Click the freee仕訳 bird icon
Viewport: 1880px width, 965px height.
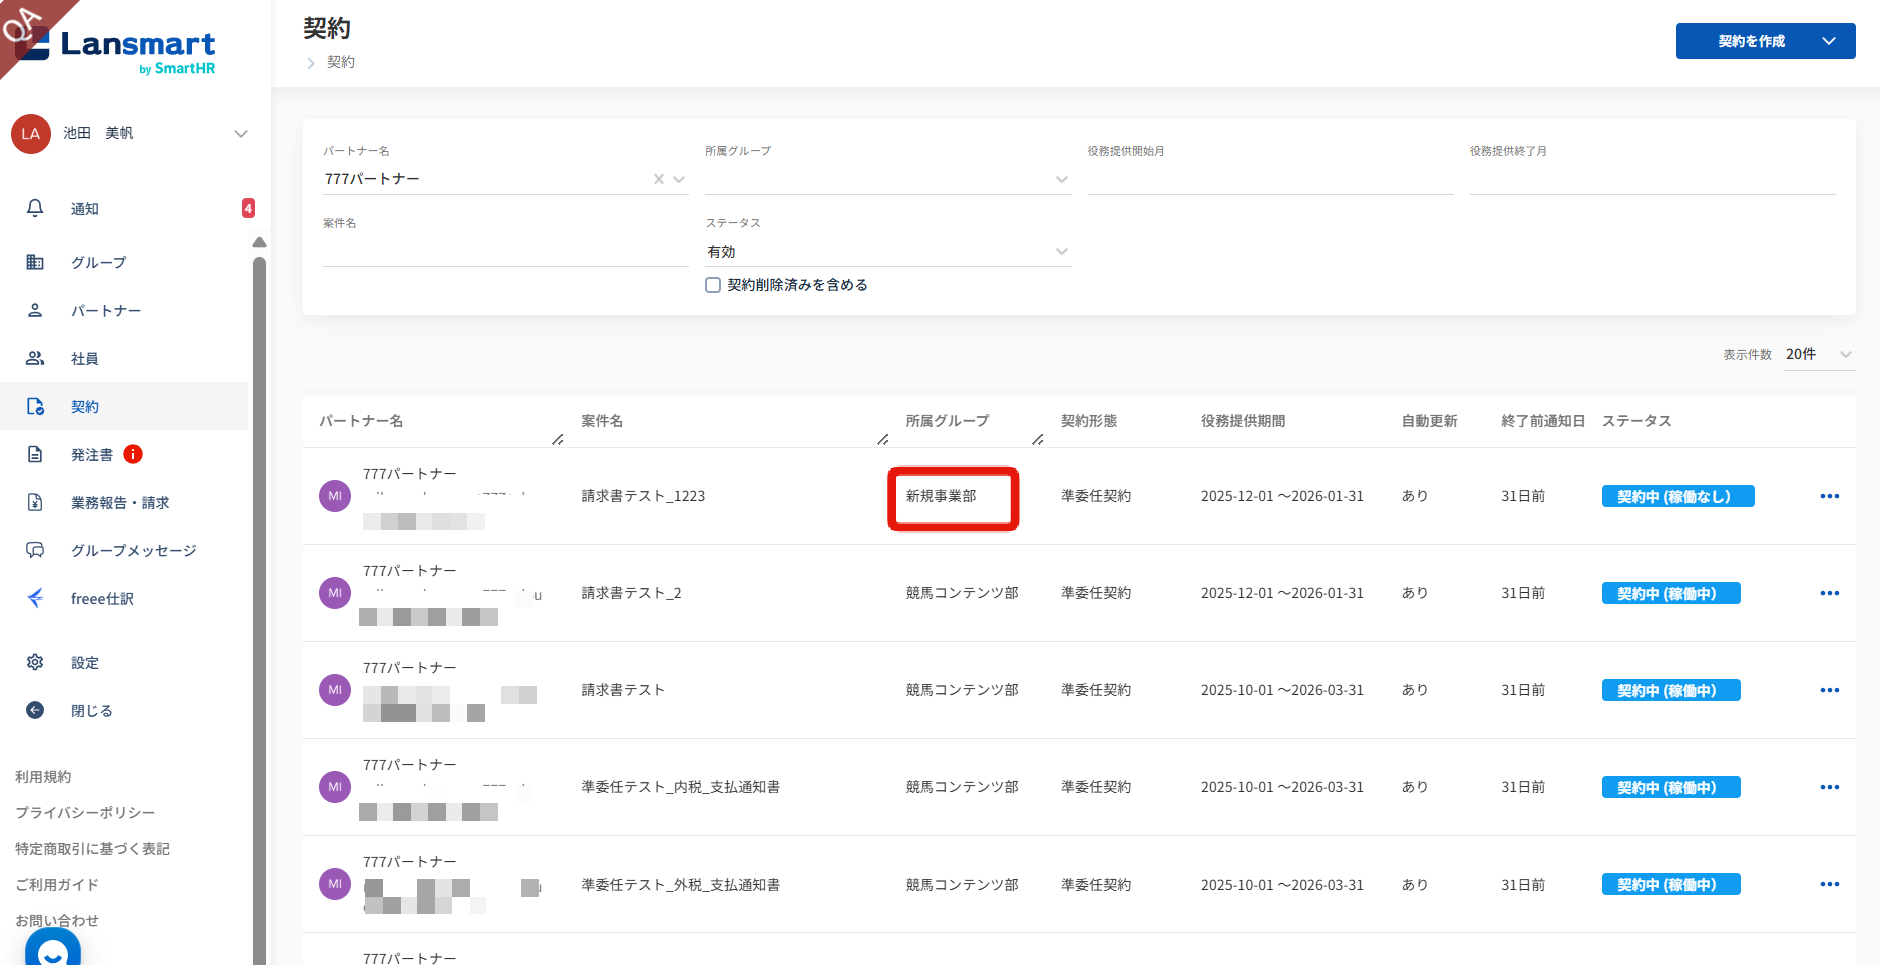pyautogui.click(x=35, y=598)
